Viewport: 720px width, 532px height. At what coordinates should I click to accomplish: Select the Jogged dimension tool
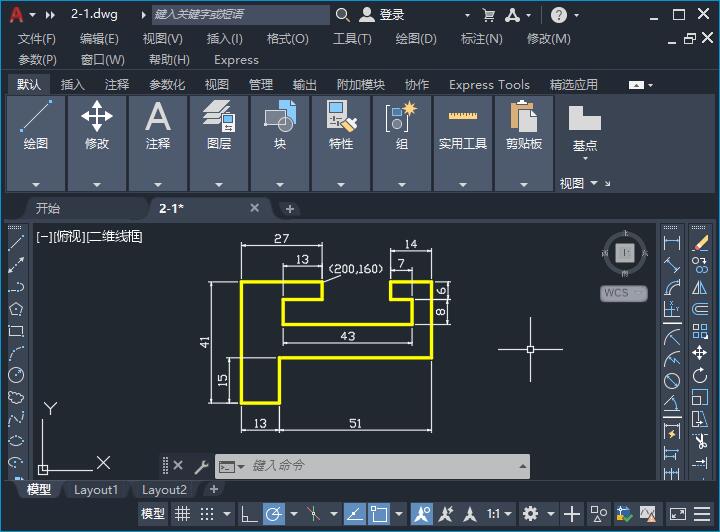pyautogui.click(x=672, y=359)
